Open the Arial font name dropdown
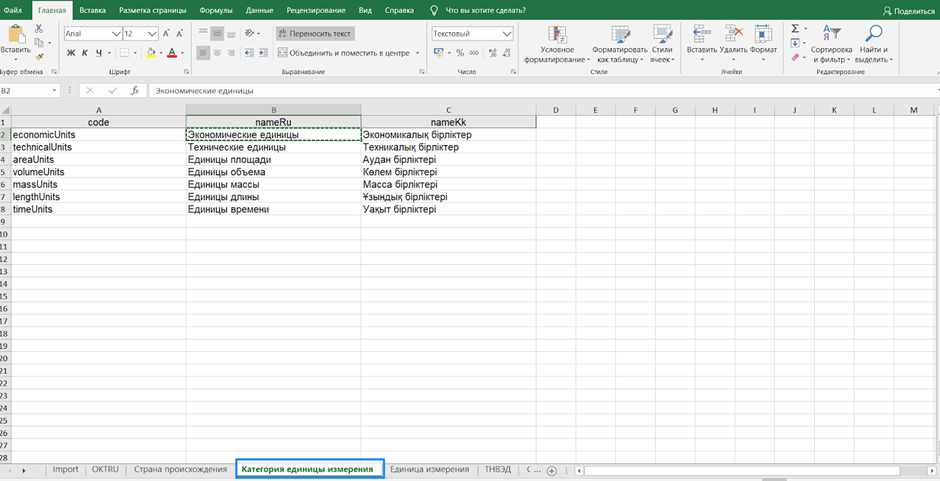940x481 pixels. pos(116,34)
